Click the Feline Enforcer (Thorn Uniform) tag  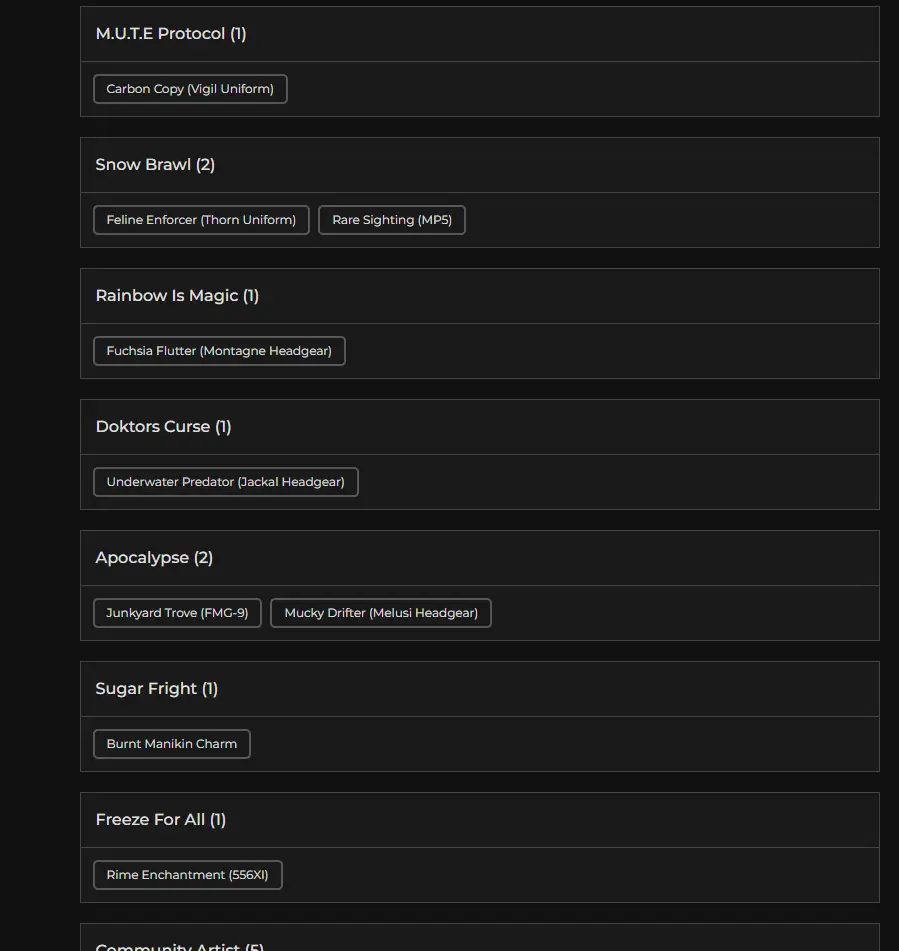tap(201, 220)
